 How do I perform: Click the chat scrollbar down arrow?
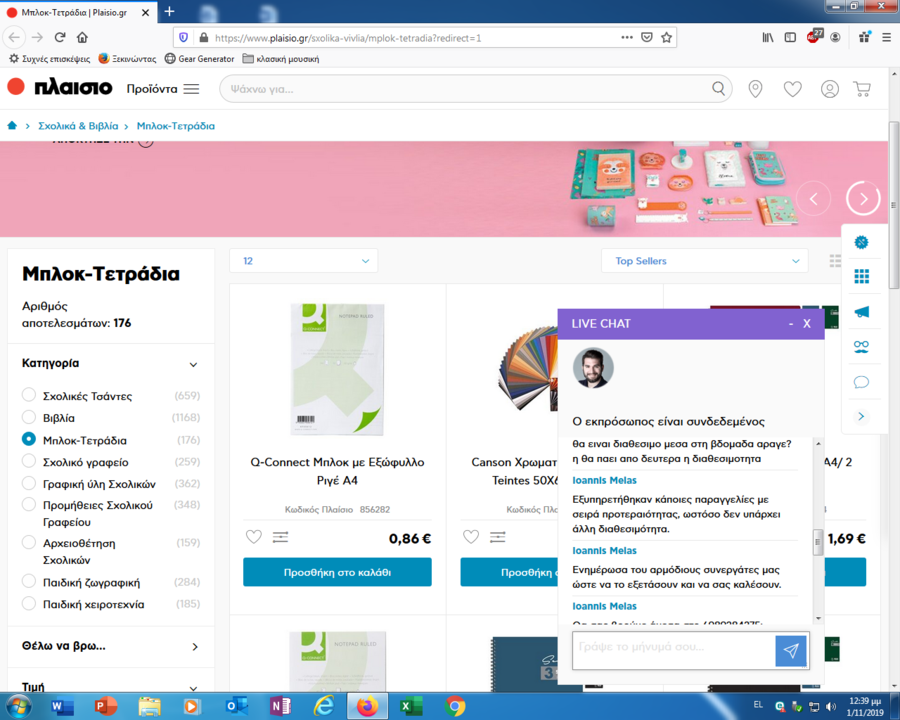(818, 618)
